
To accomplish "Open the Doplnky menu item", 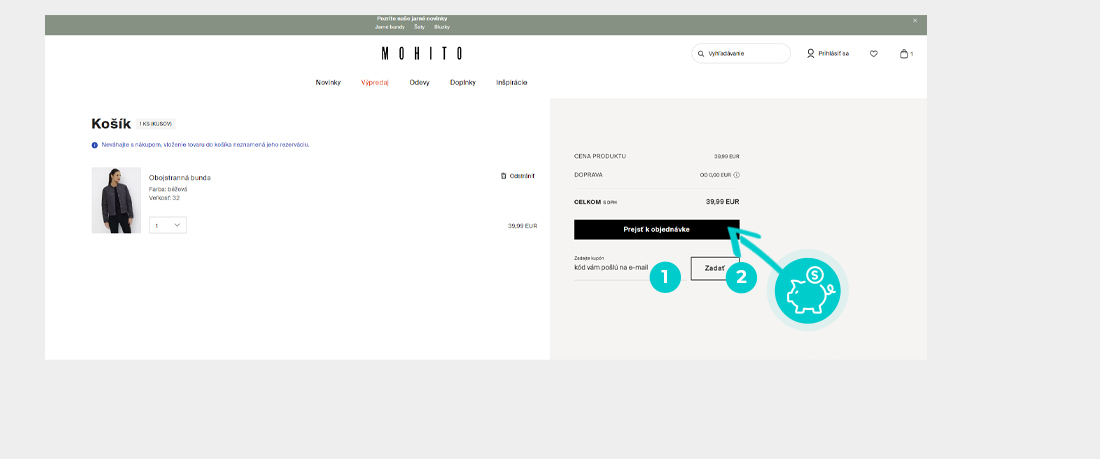I will [x=462, y=82].
